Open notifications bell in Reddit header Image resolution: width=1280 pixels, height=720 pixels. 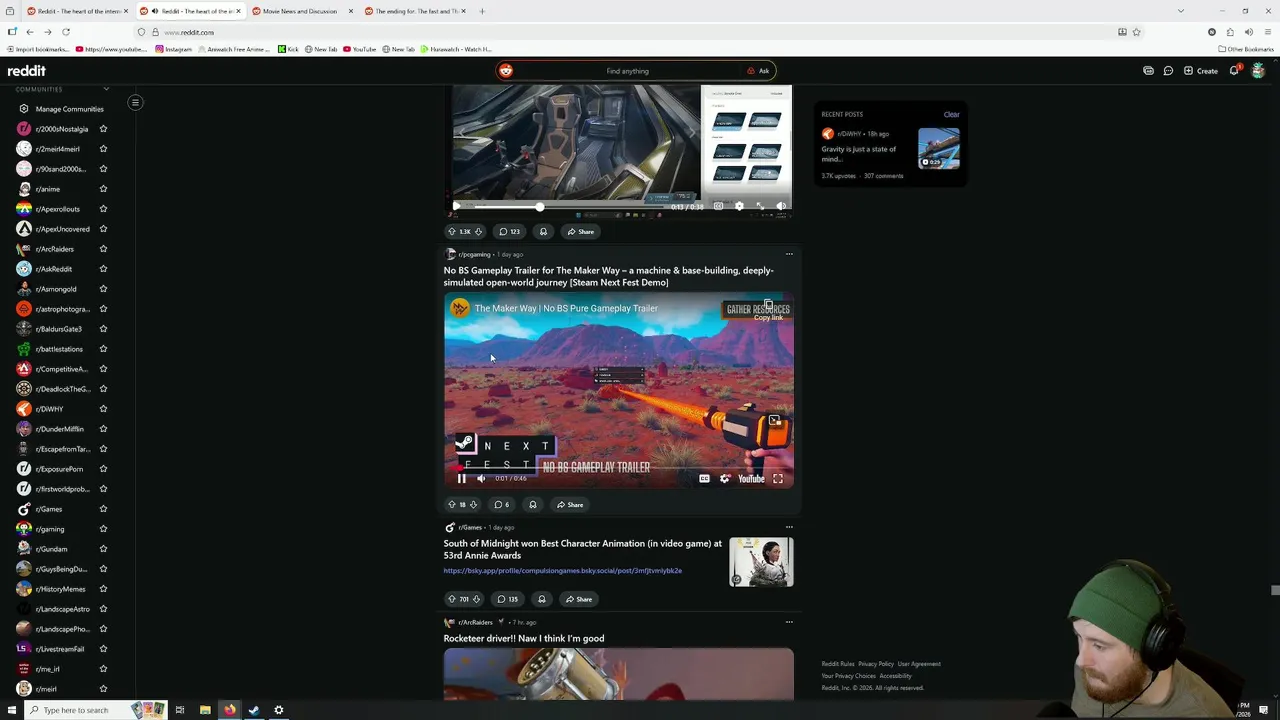(1234, 71)
